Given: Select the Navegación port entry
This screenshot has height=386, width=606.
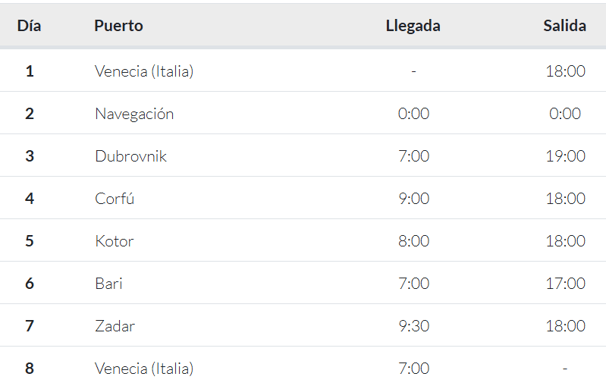Looking at the screenshot, I should coord(134,114).
